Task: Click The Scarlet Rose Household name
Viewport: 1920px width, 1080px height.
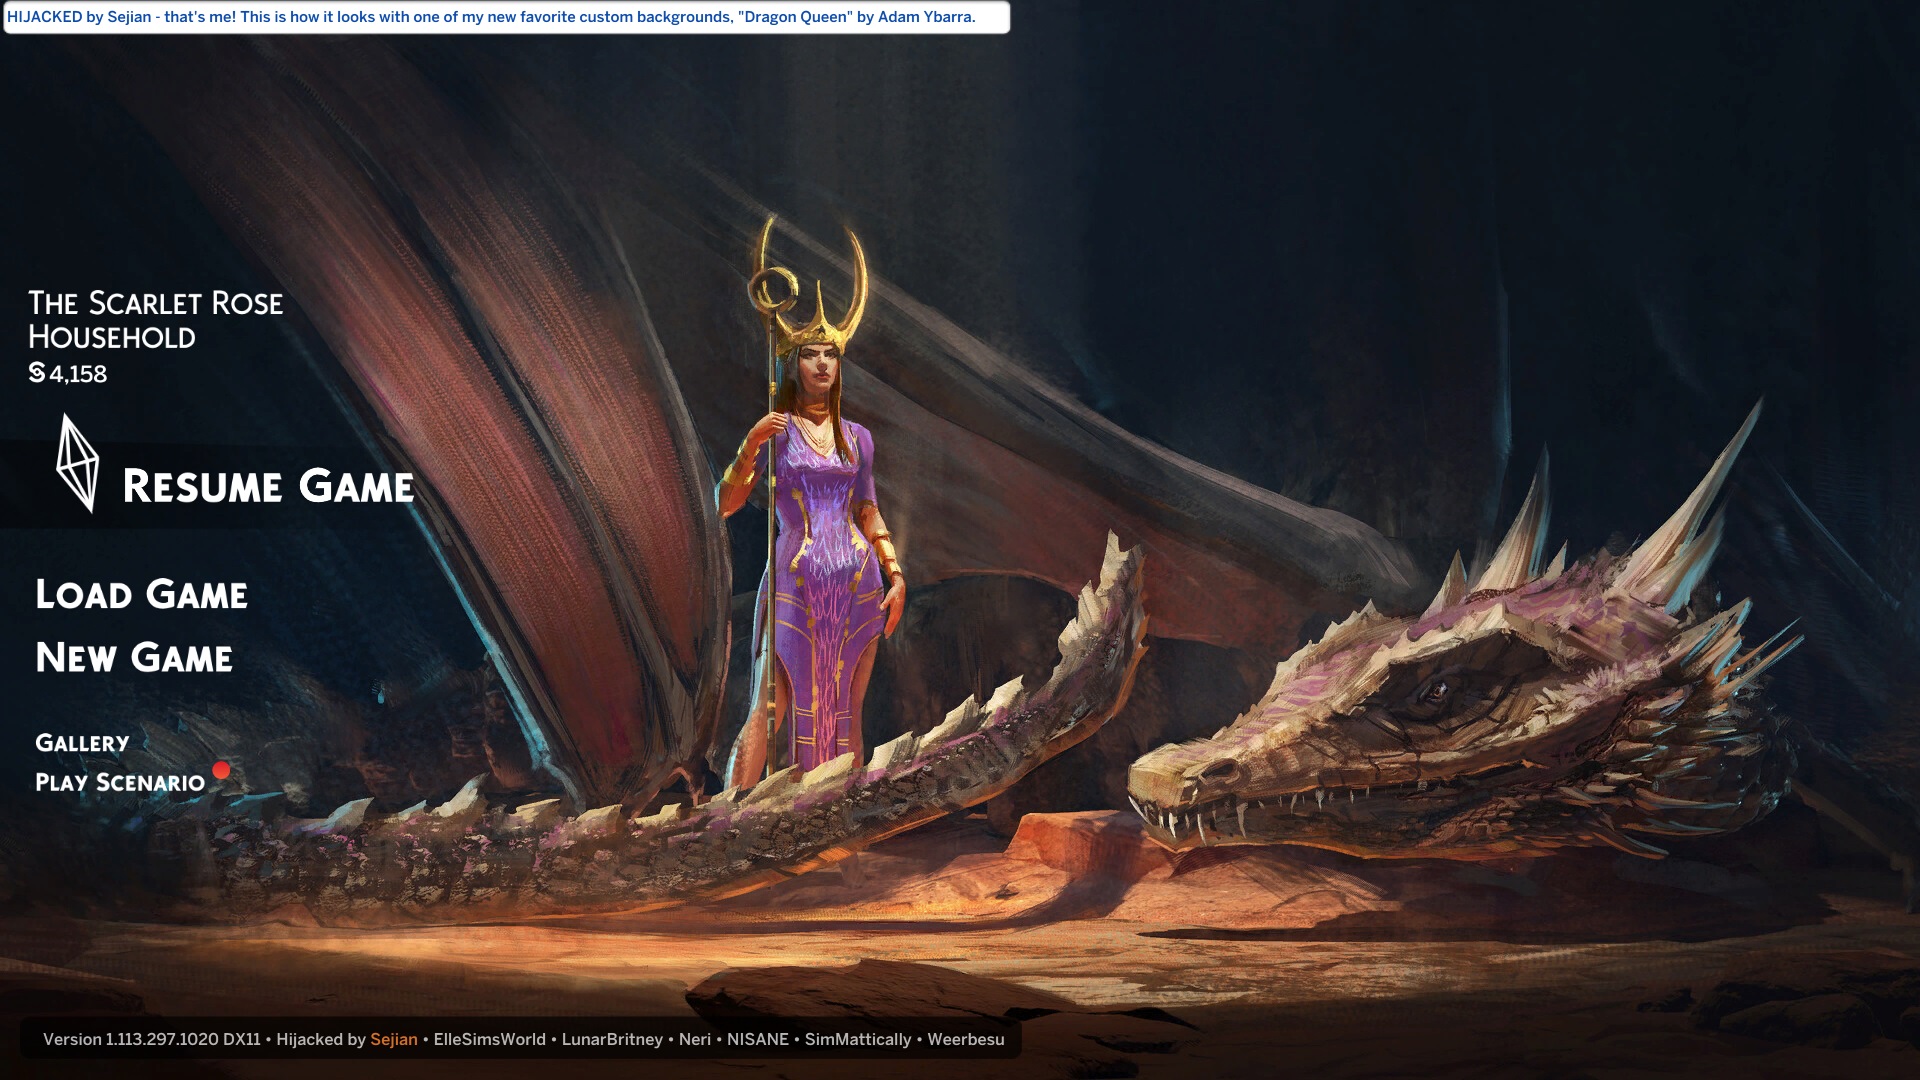Action: coord(155,320)
